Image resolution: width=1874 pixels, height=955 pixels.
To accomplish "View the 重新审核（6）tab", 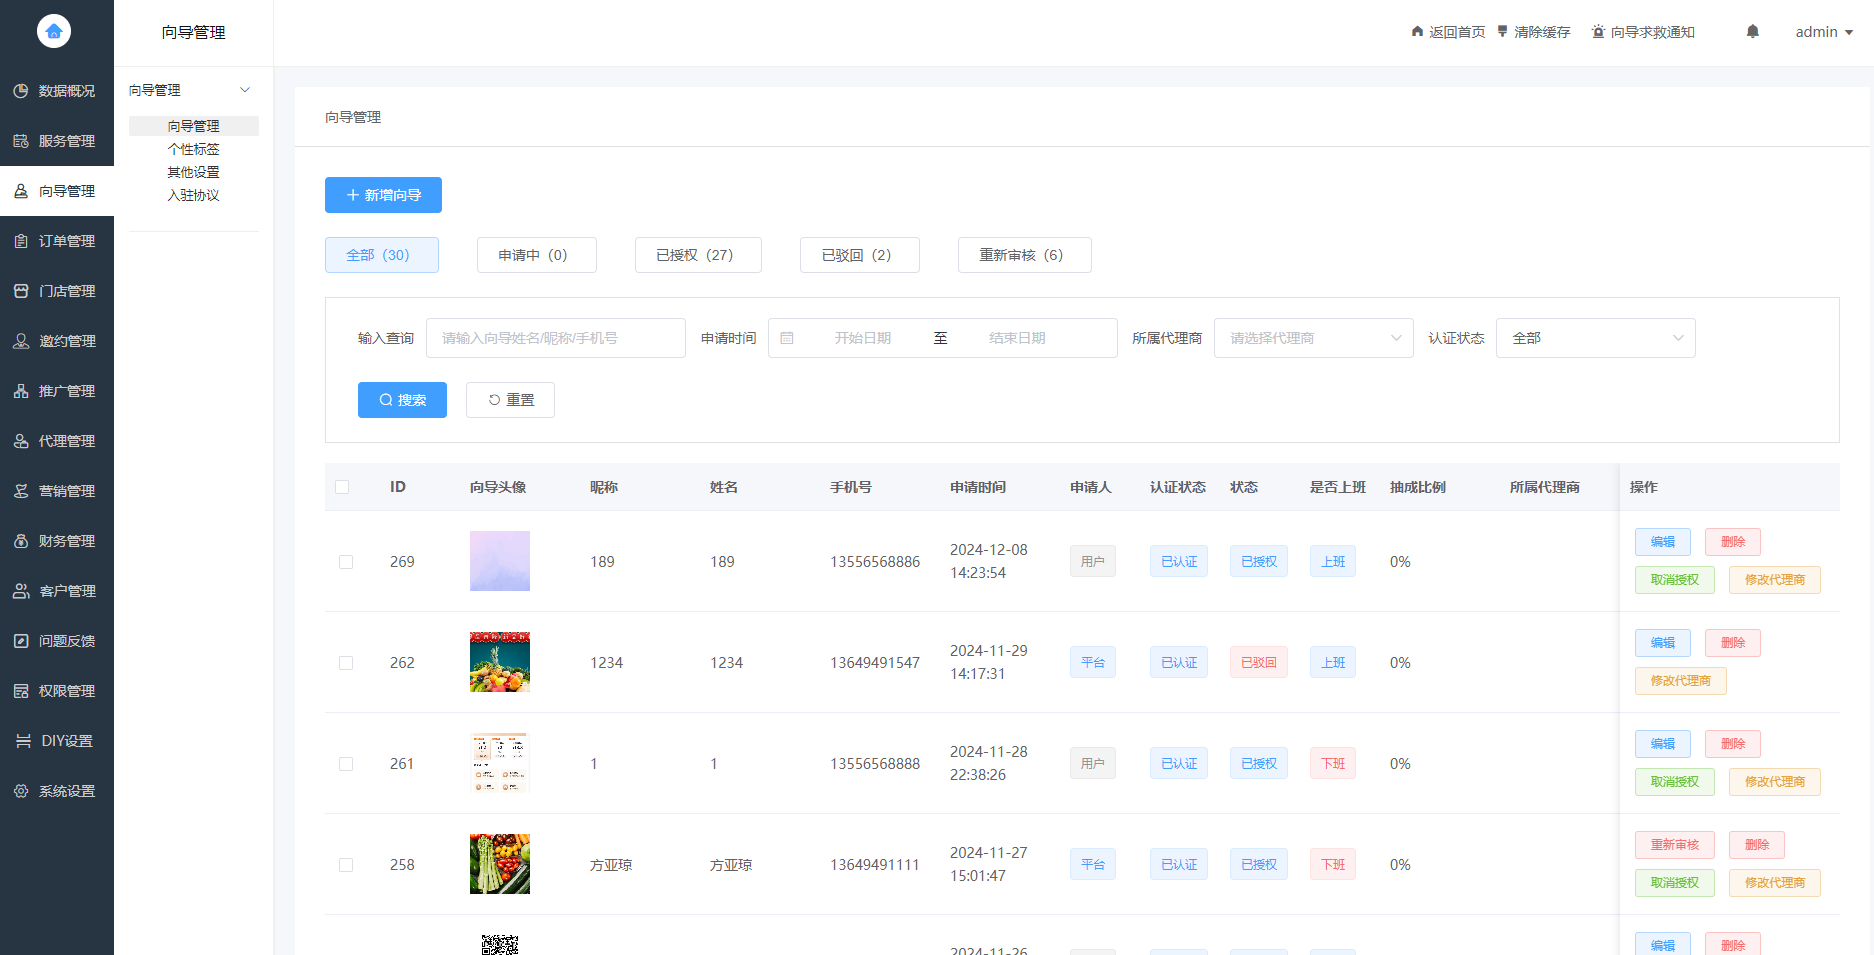I will 1024,255.
